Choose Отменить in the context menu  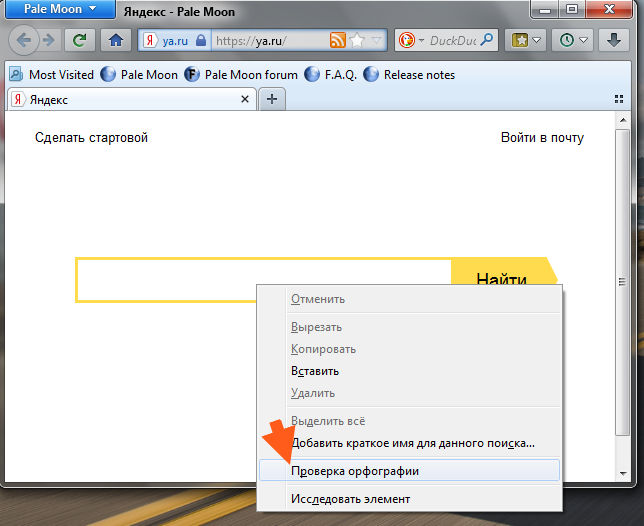point(409,299)
